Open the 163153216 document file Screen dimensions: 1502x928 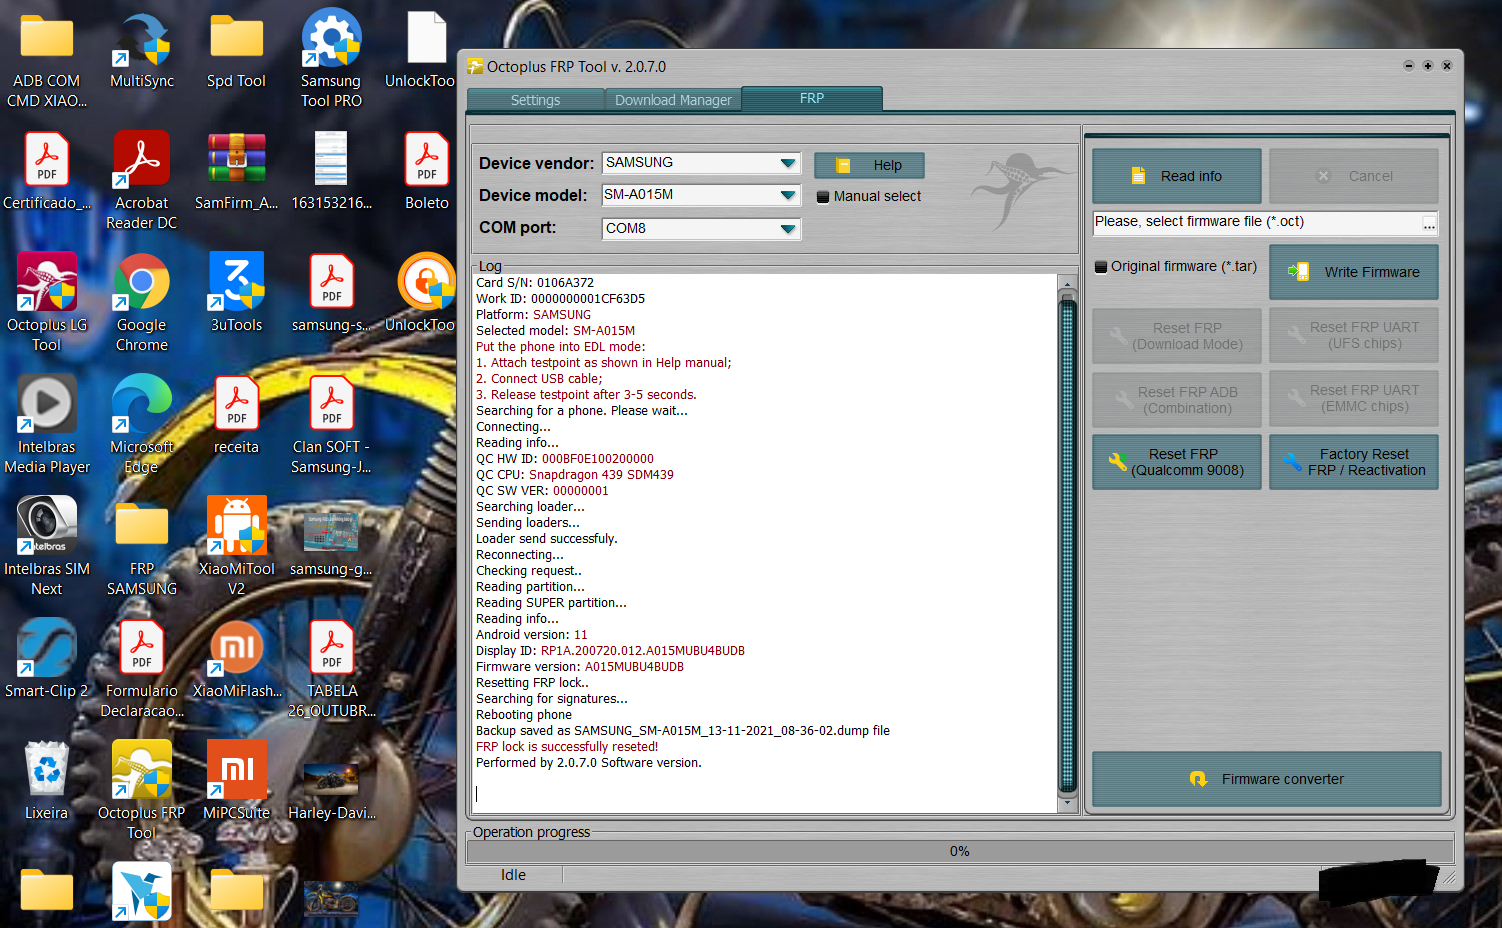(x=331, y=172)
